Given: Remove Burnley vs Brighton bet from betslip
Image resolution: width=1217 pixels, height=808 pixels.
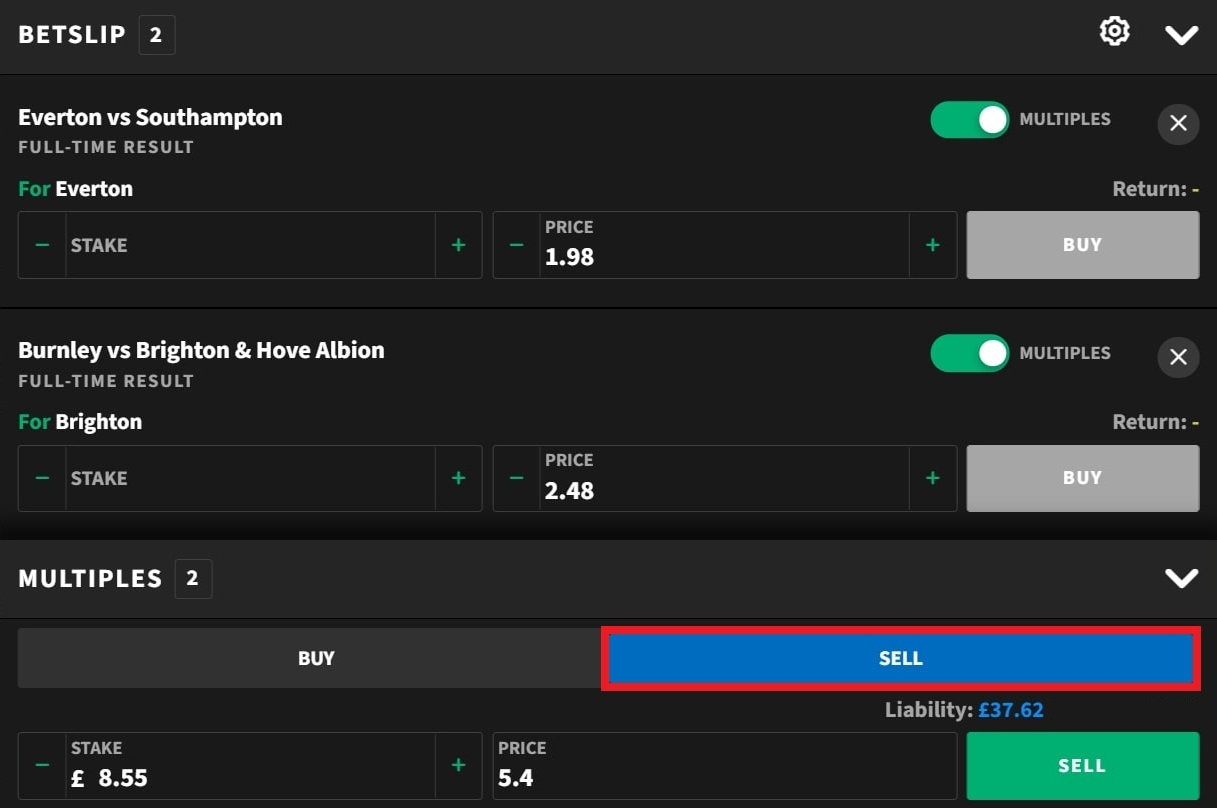Looking at the screenshot, I should click(x=1178, y=357).
